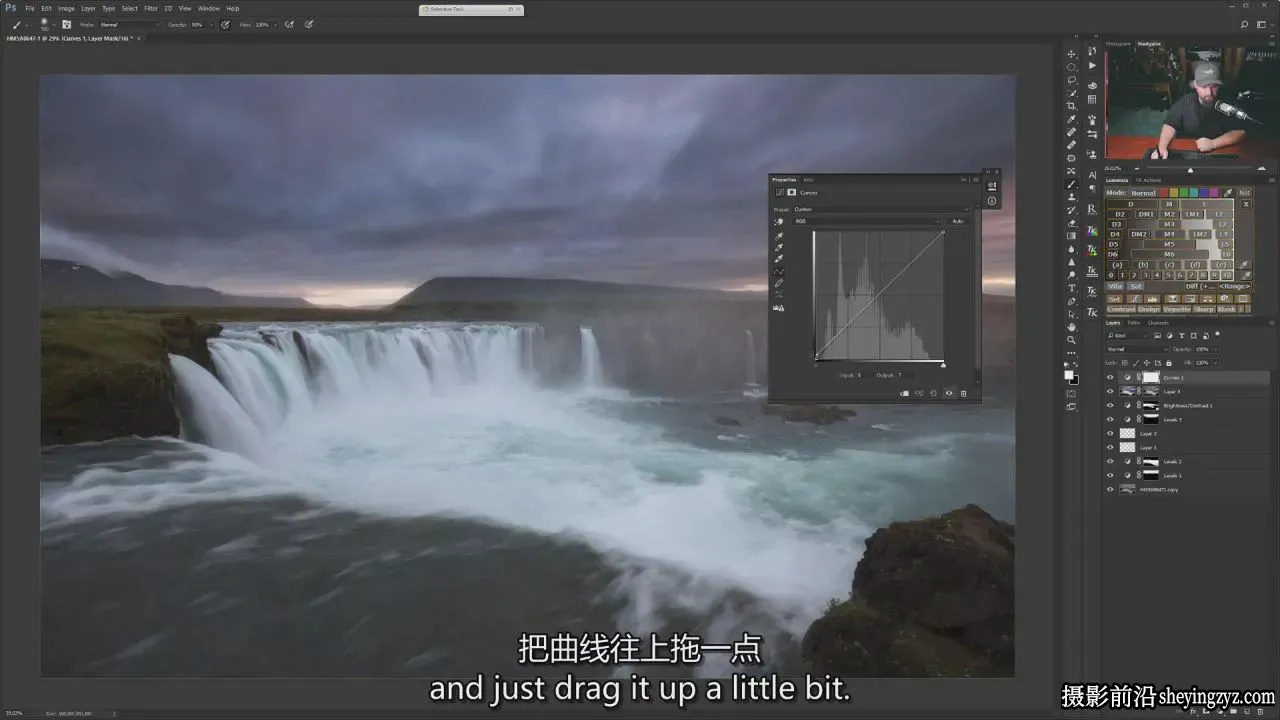
Task: Click the Vignette button in TK panel
Action: pyautogui.click(x=1176, y=310)
